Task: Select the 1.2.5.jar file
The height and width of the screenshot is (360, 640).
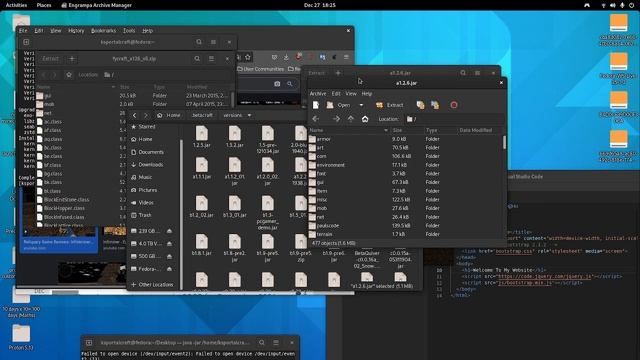Action: [x=202, y=137]
